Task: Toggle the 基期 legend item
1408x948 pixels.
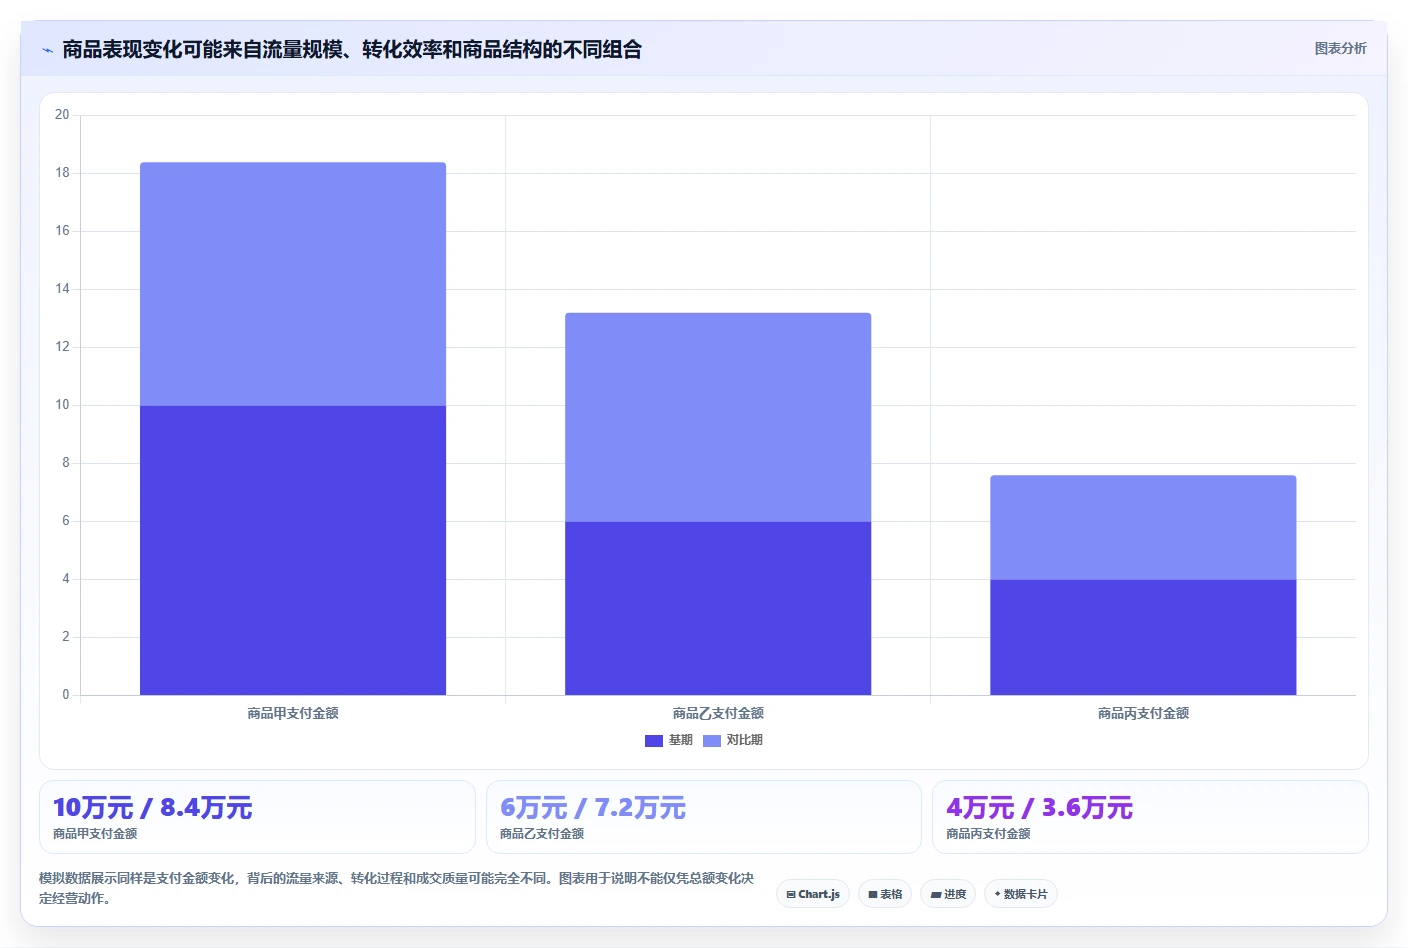Action: [x=669, y=740]
